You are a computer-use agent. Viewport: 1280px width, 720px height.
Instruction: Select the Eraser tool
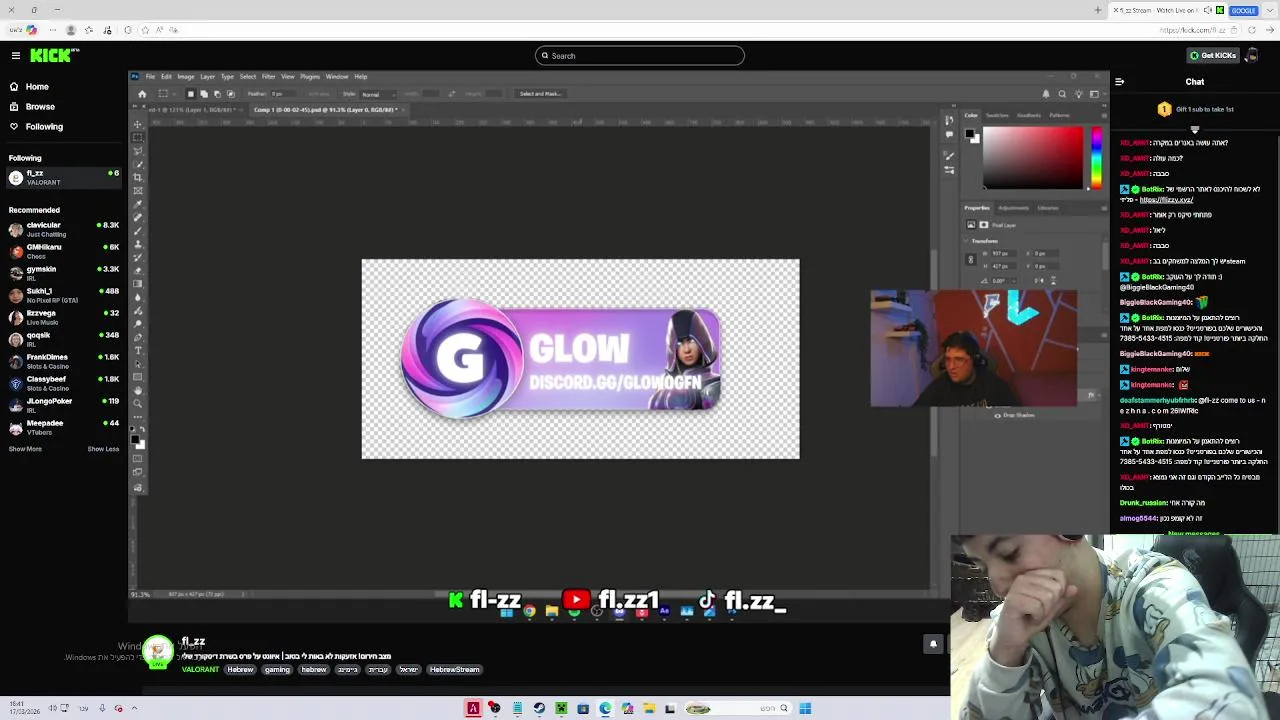[x=138, y=270]
